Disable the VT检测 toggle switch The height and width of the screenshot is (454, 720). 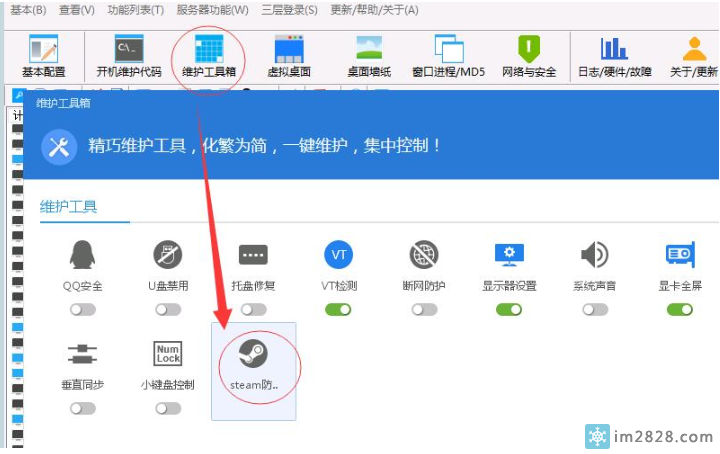click(339, 309)
